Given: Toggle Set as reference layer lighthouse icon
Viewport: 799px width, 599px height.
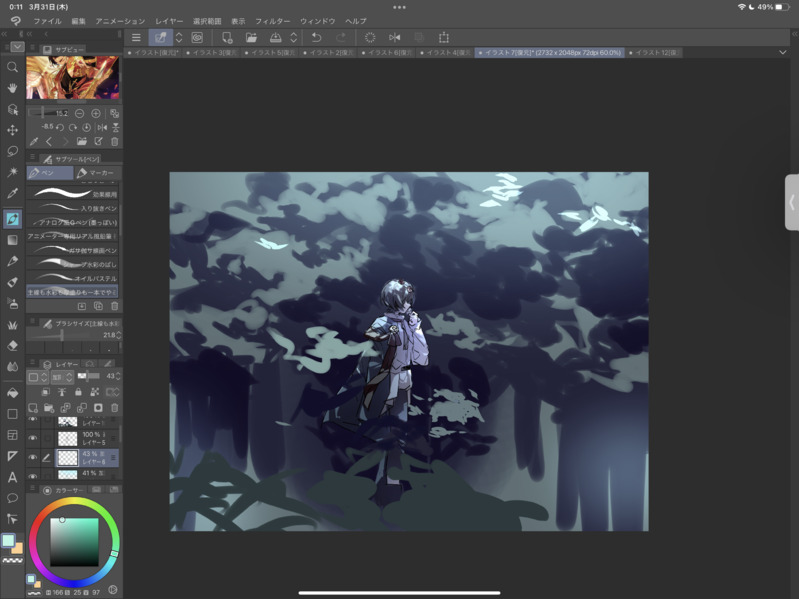Looking at the screenshot, I should click(x=62, y=392).
